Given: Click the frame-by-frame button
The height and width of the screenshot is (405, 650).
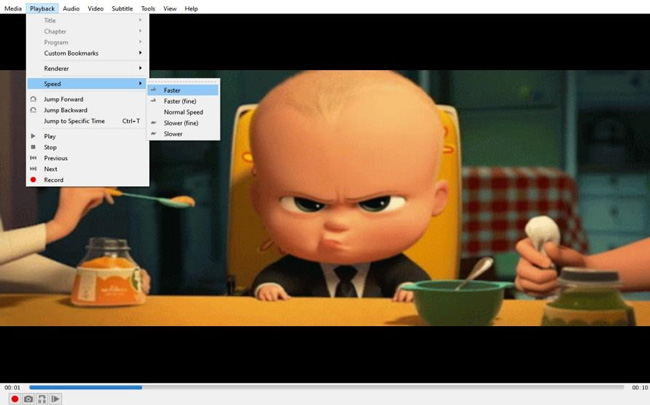Looking at the screenshot, I should click(56, 399).
